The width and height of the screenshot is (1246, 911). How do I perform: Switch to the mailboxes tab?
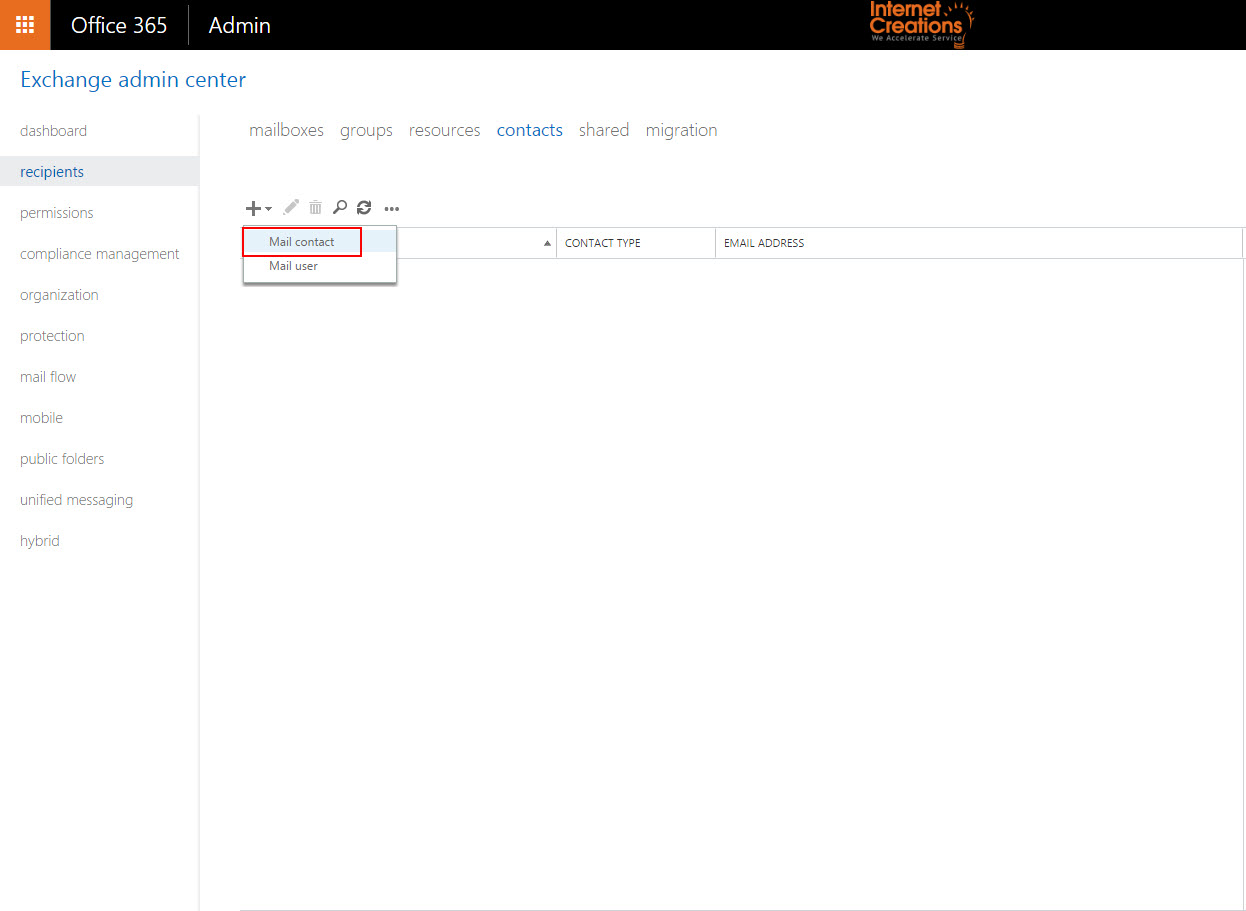(x=286, y=130)
